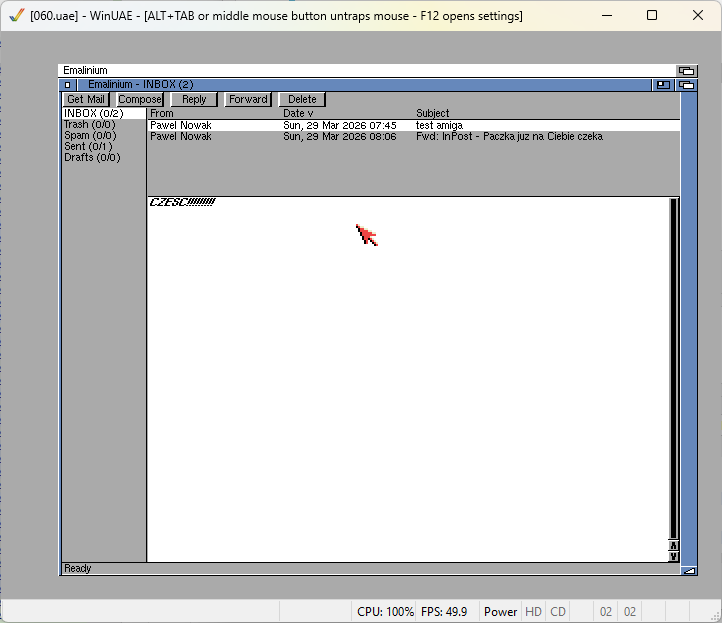Open the Spam (0/0) folder

[104, 135]
